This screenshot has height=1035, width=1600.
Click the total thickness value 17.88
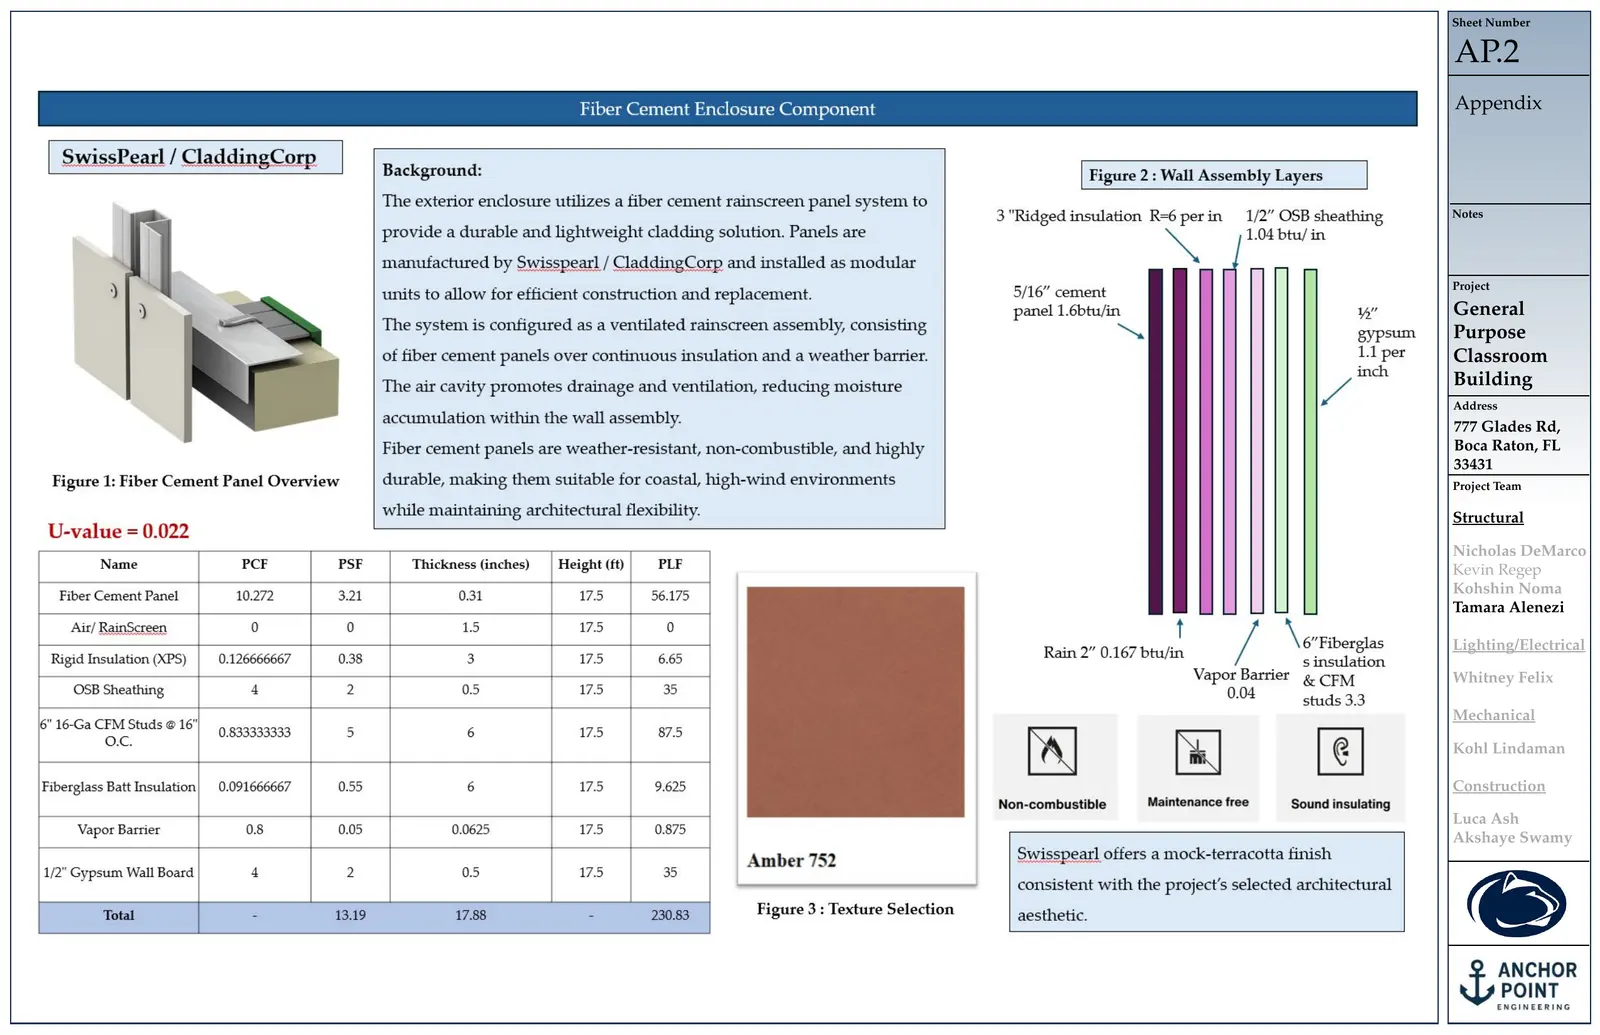click(470, 915)
